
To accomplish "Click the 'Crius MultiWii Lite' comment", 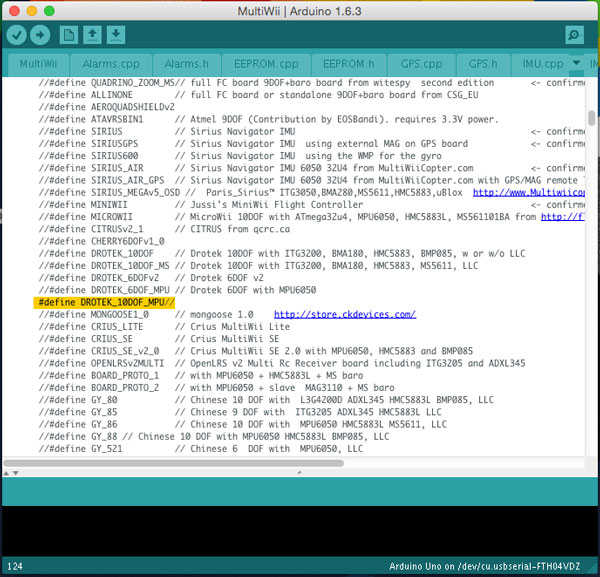I will click(x=240, y=327).
